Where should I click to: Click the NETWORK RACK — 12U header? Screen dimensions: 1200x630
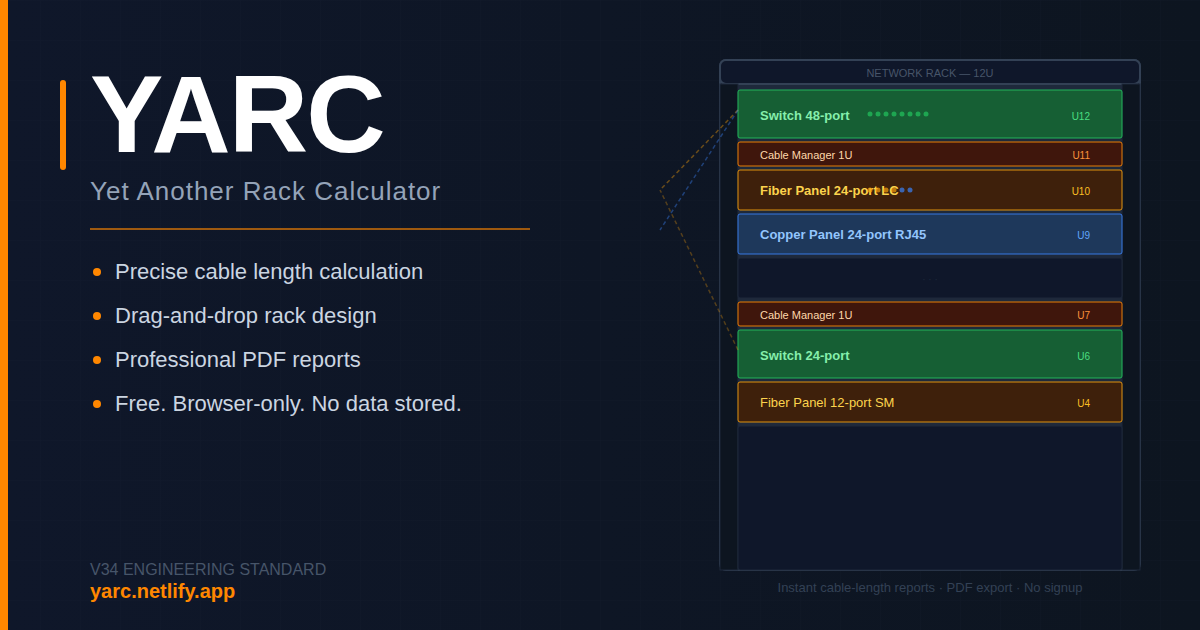click(x=930, y=72)
